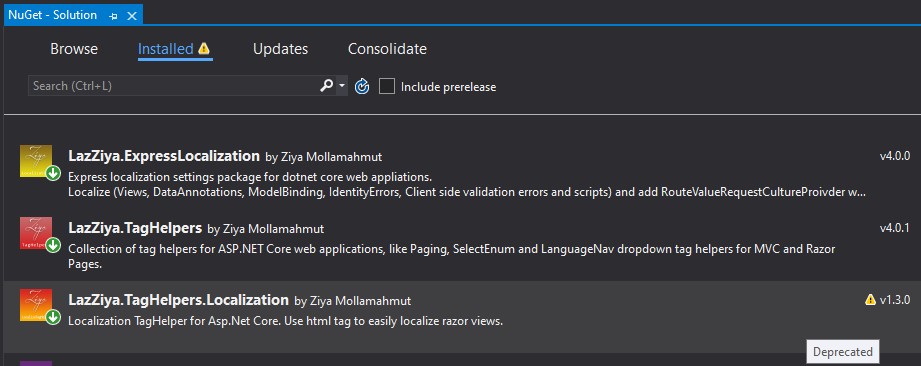Switch to the Browse tab
This screenshot has height=366, width=921.
tap(74, 49)
